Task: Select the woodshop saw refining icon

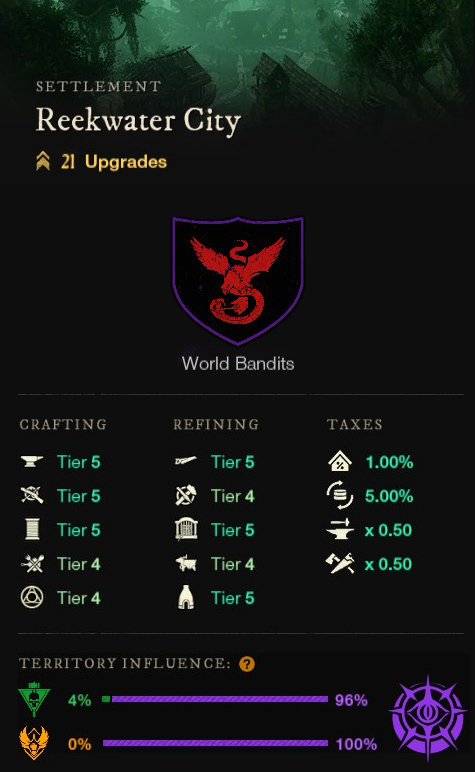Action: [186, 461]
